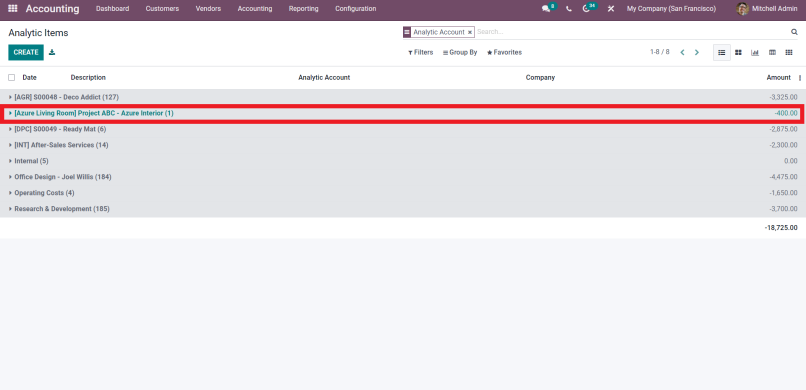Open the Reporting menu
This screenshot has width=806, height=390.
pyautogui.click(x=303, y=9)
